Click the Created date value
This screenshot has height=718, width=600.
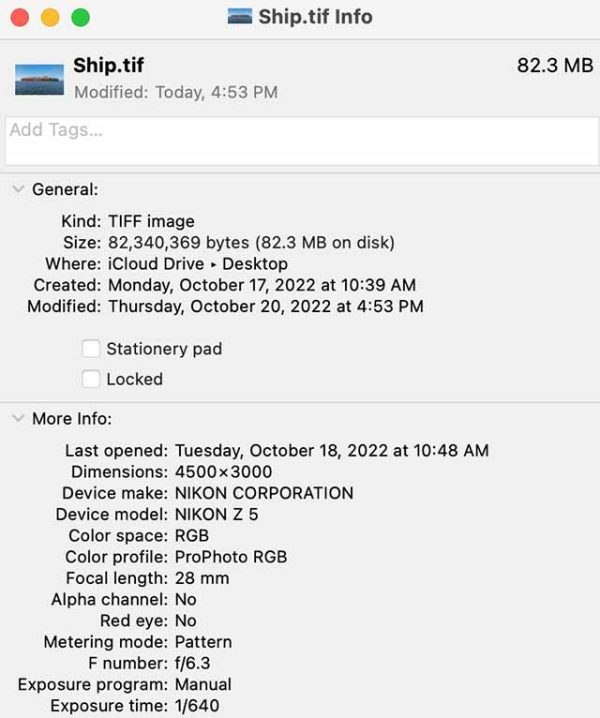(261, 285)
